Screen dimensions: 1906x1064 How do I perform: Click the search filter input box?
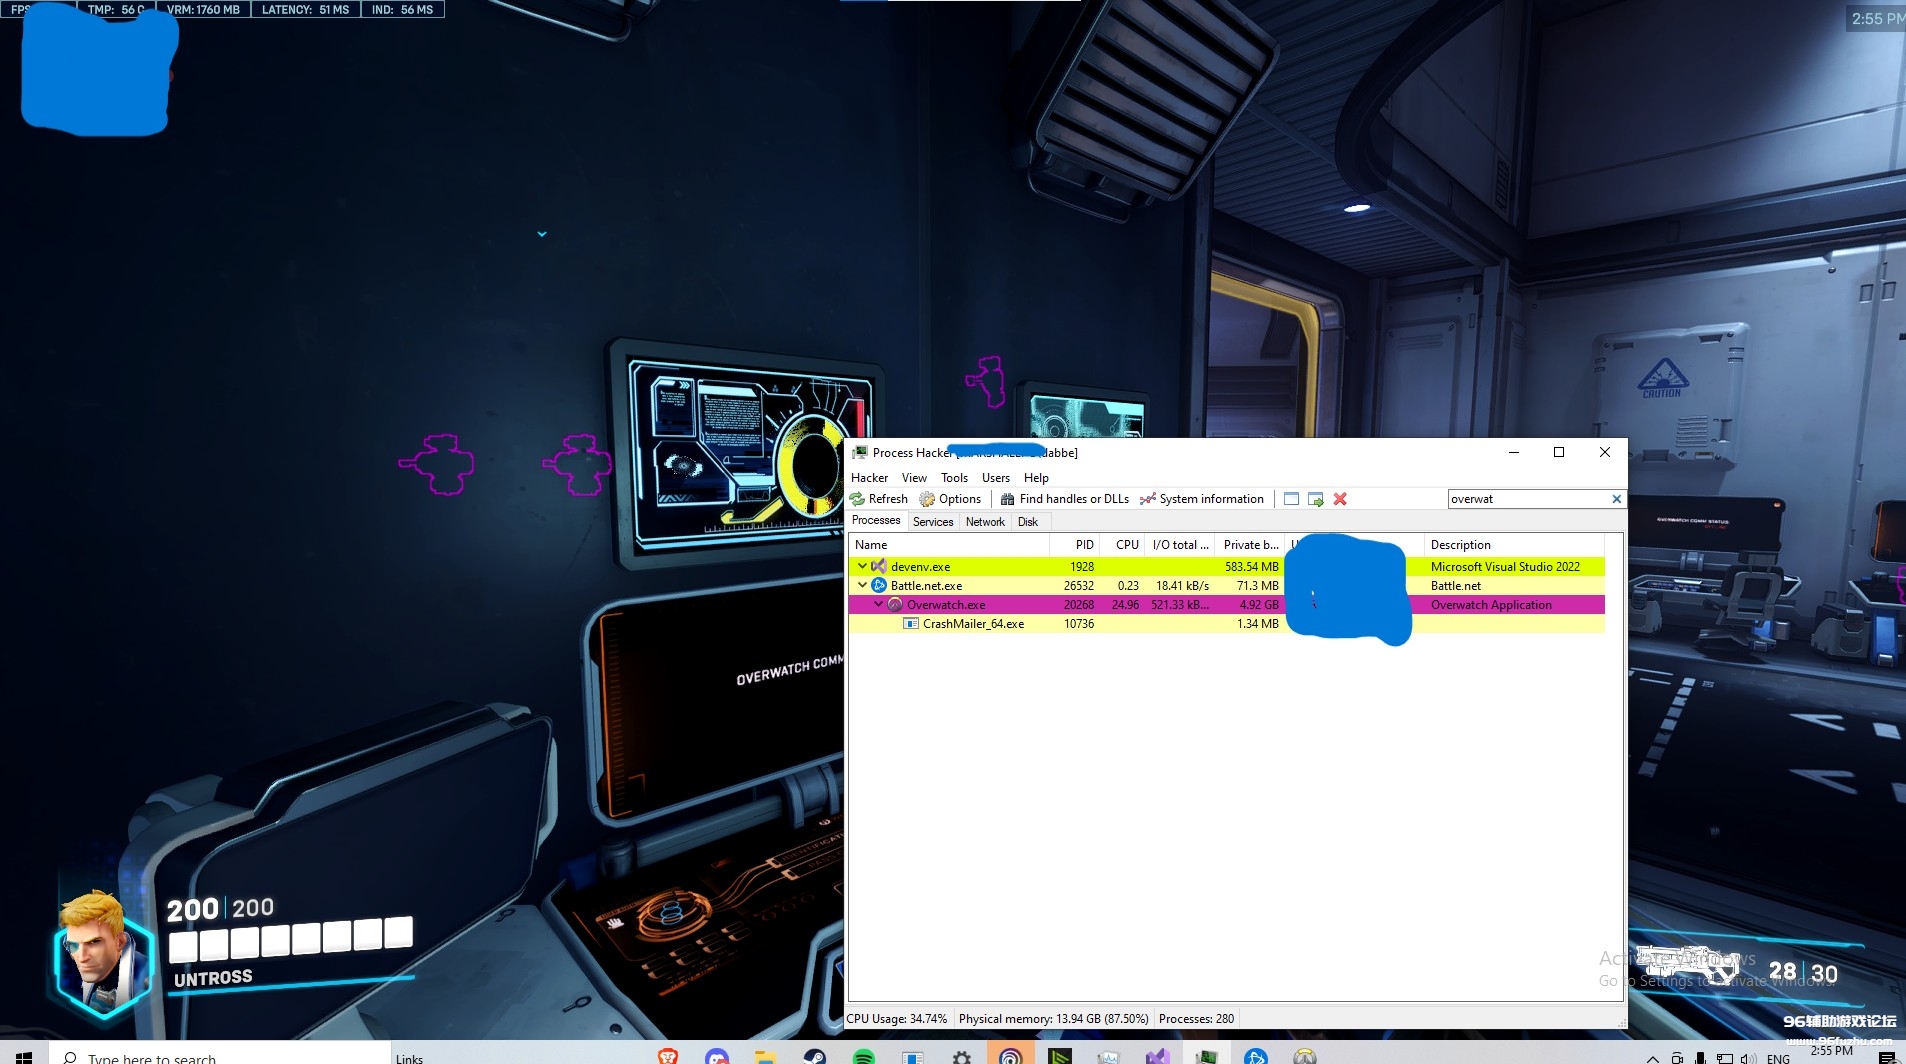coord(1527,499)
